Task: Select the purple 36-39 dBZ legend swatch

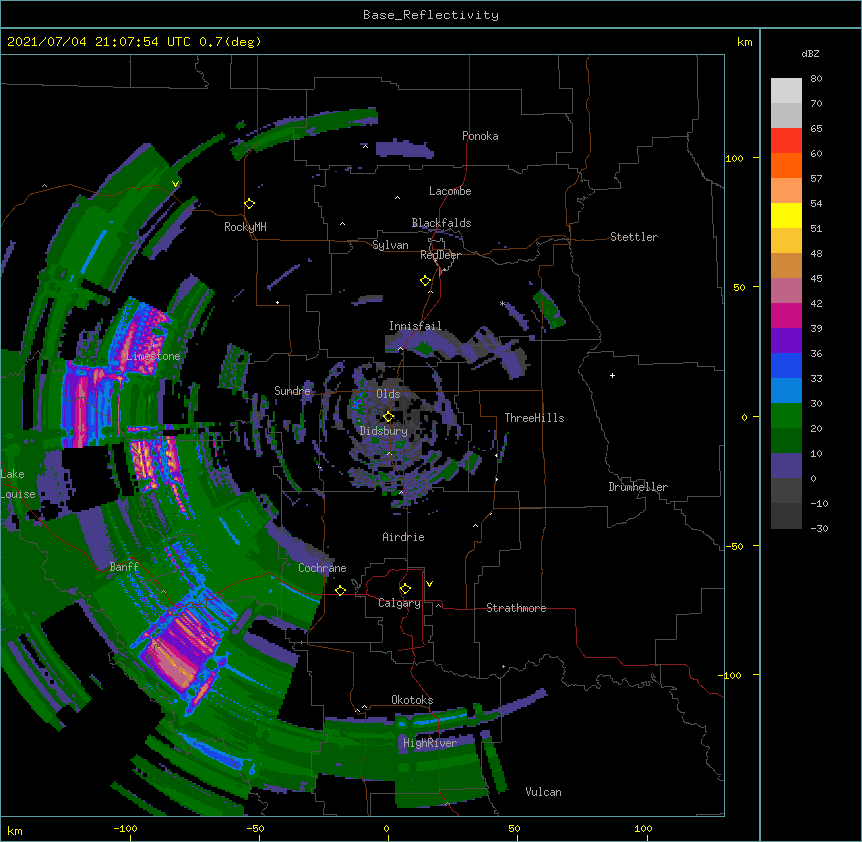Action: click(x=786, y=341)
